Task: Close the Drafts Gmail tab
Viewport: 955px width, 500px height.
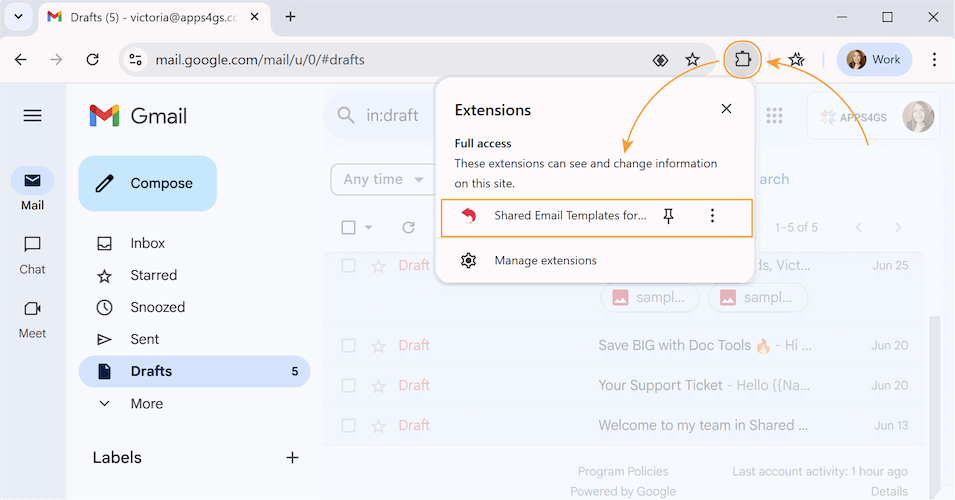Action: tap(255, 17)
